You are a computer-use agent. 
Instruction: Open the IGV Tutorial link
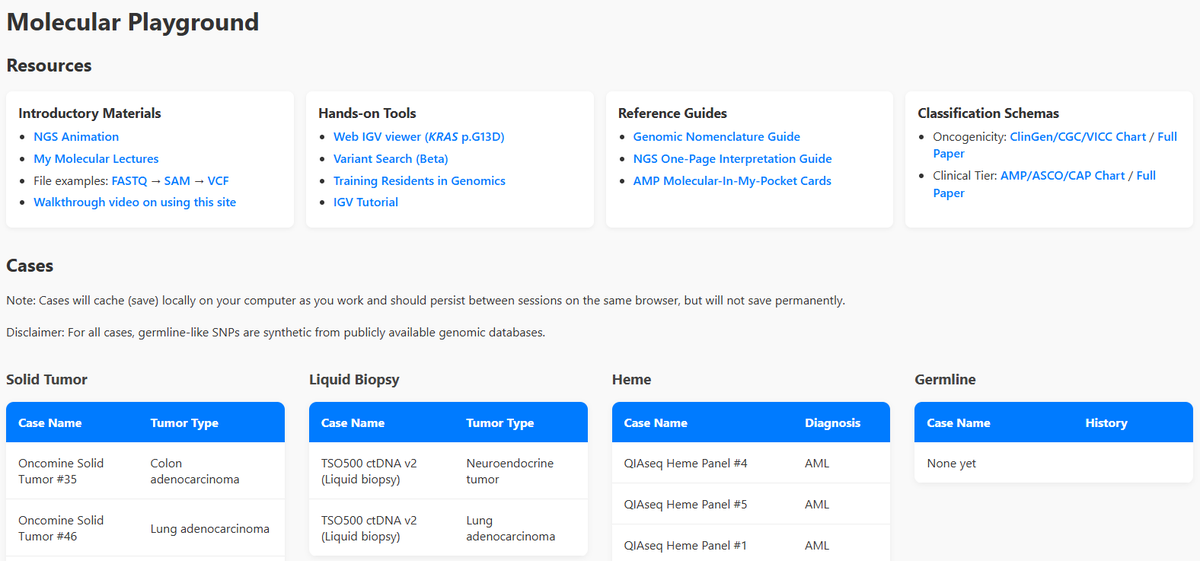click(365, 202)
